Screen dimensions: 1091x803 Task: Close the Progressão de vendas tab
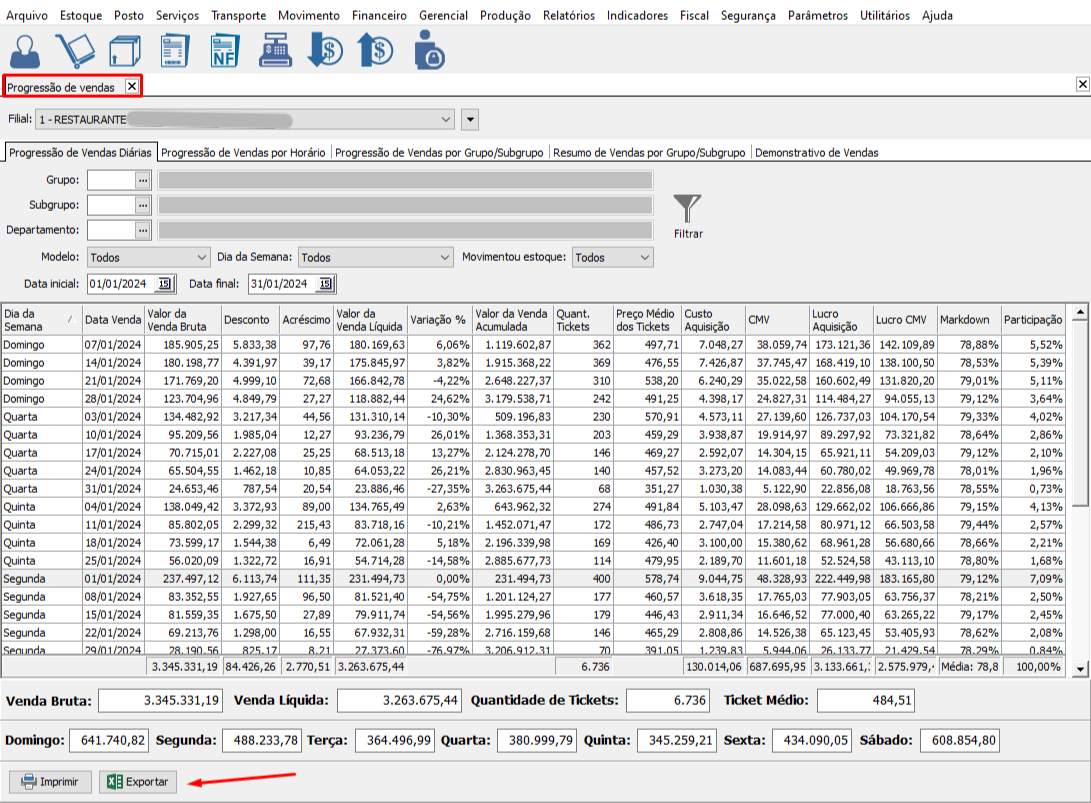coord(131,87)
